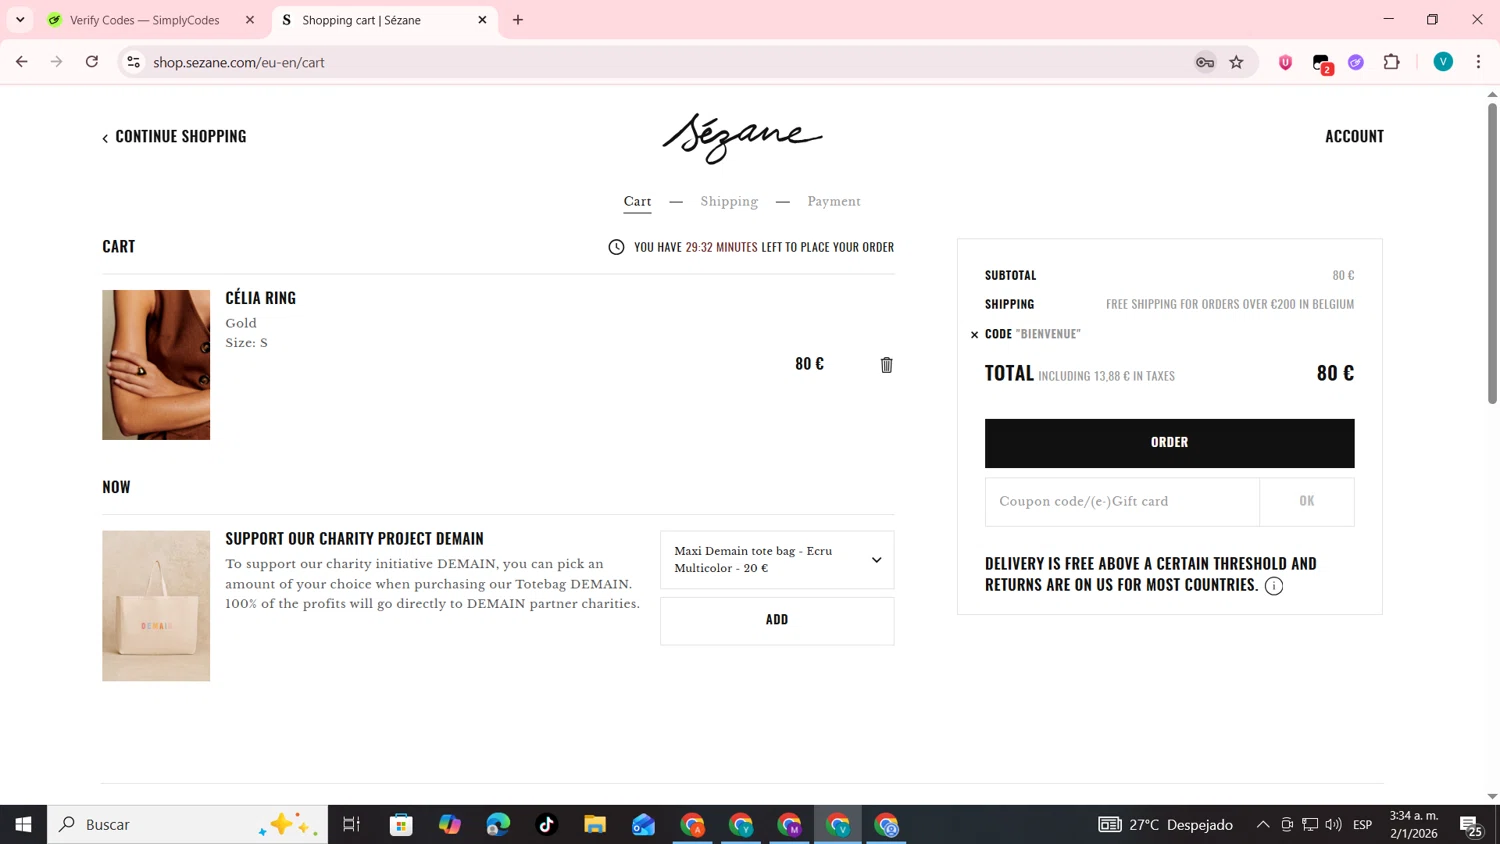Click the ESP language indicator

point(1362,825)
